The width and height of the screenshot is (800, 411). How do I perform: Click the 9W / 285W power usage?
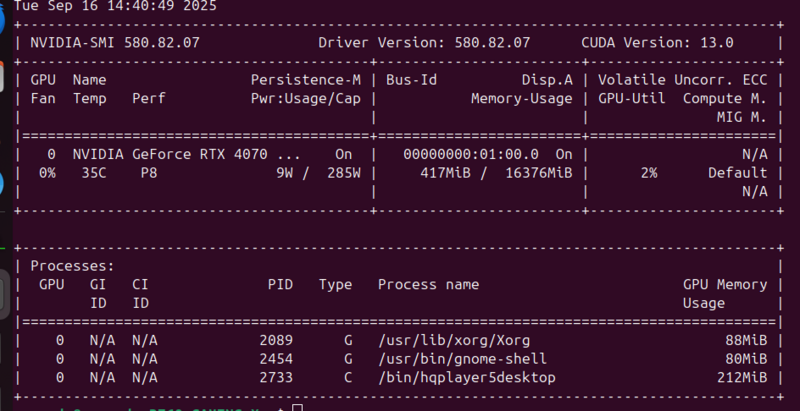[x=318, y=173]
